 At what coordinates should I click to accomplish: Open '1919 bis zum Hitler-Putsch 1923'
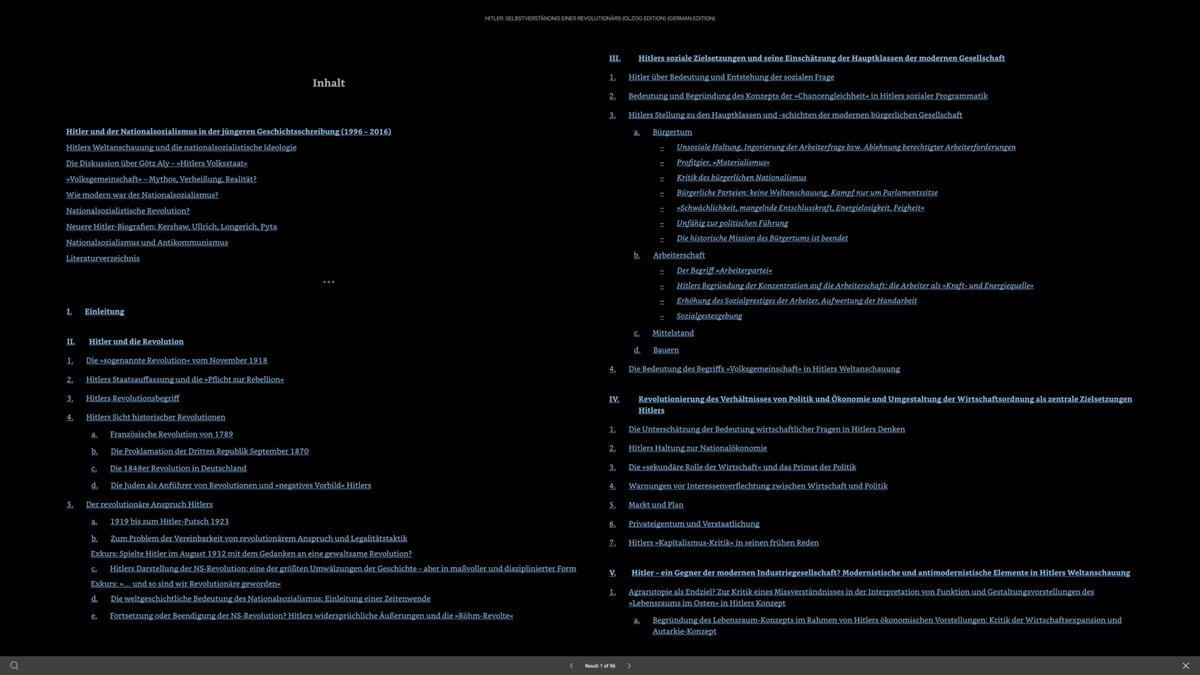tap(170, 521)
